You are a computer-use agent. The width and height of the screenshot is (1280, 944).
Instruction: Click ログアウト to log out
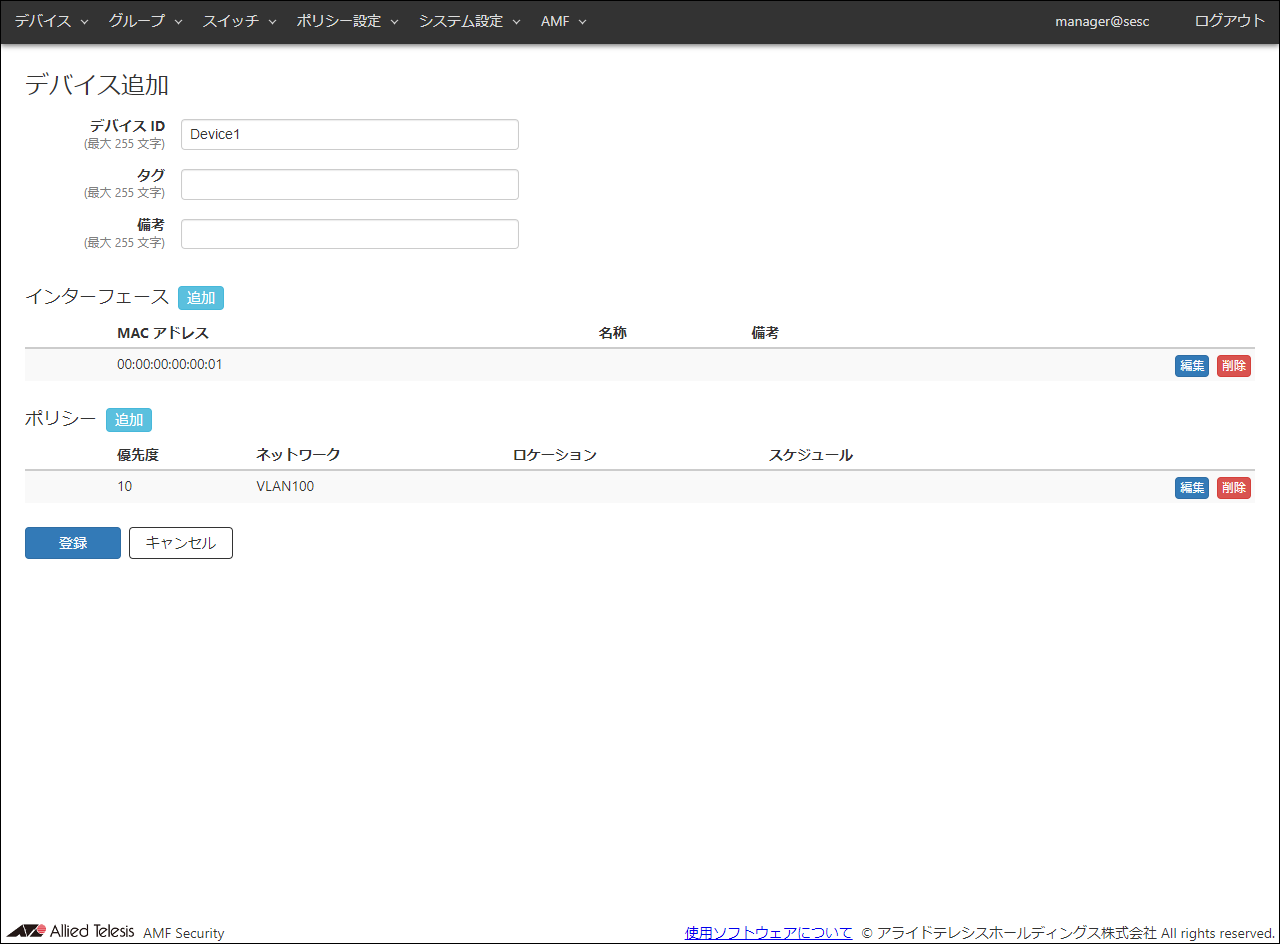1229,21
